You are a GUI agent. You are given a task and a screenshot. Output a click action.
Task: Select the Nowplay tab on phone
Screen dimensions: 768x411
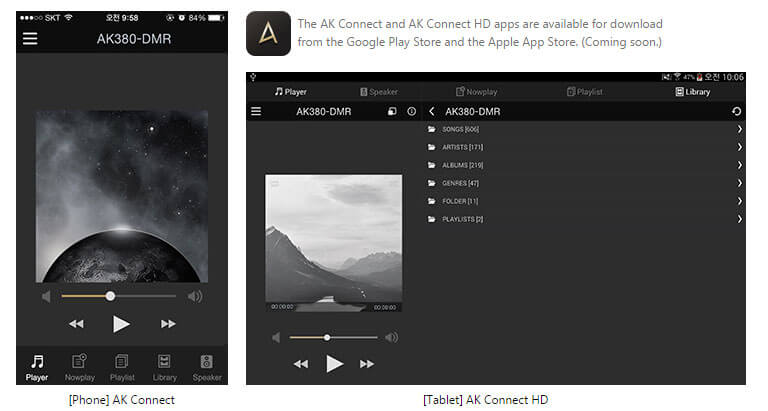[79, 367]
